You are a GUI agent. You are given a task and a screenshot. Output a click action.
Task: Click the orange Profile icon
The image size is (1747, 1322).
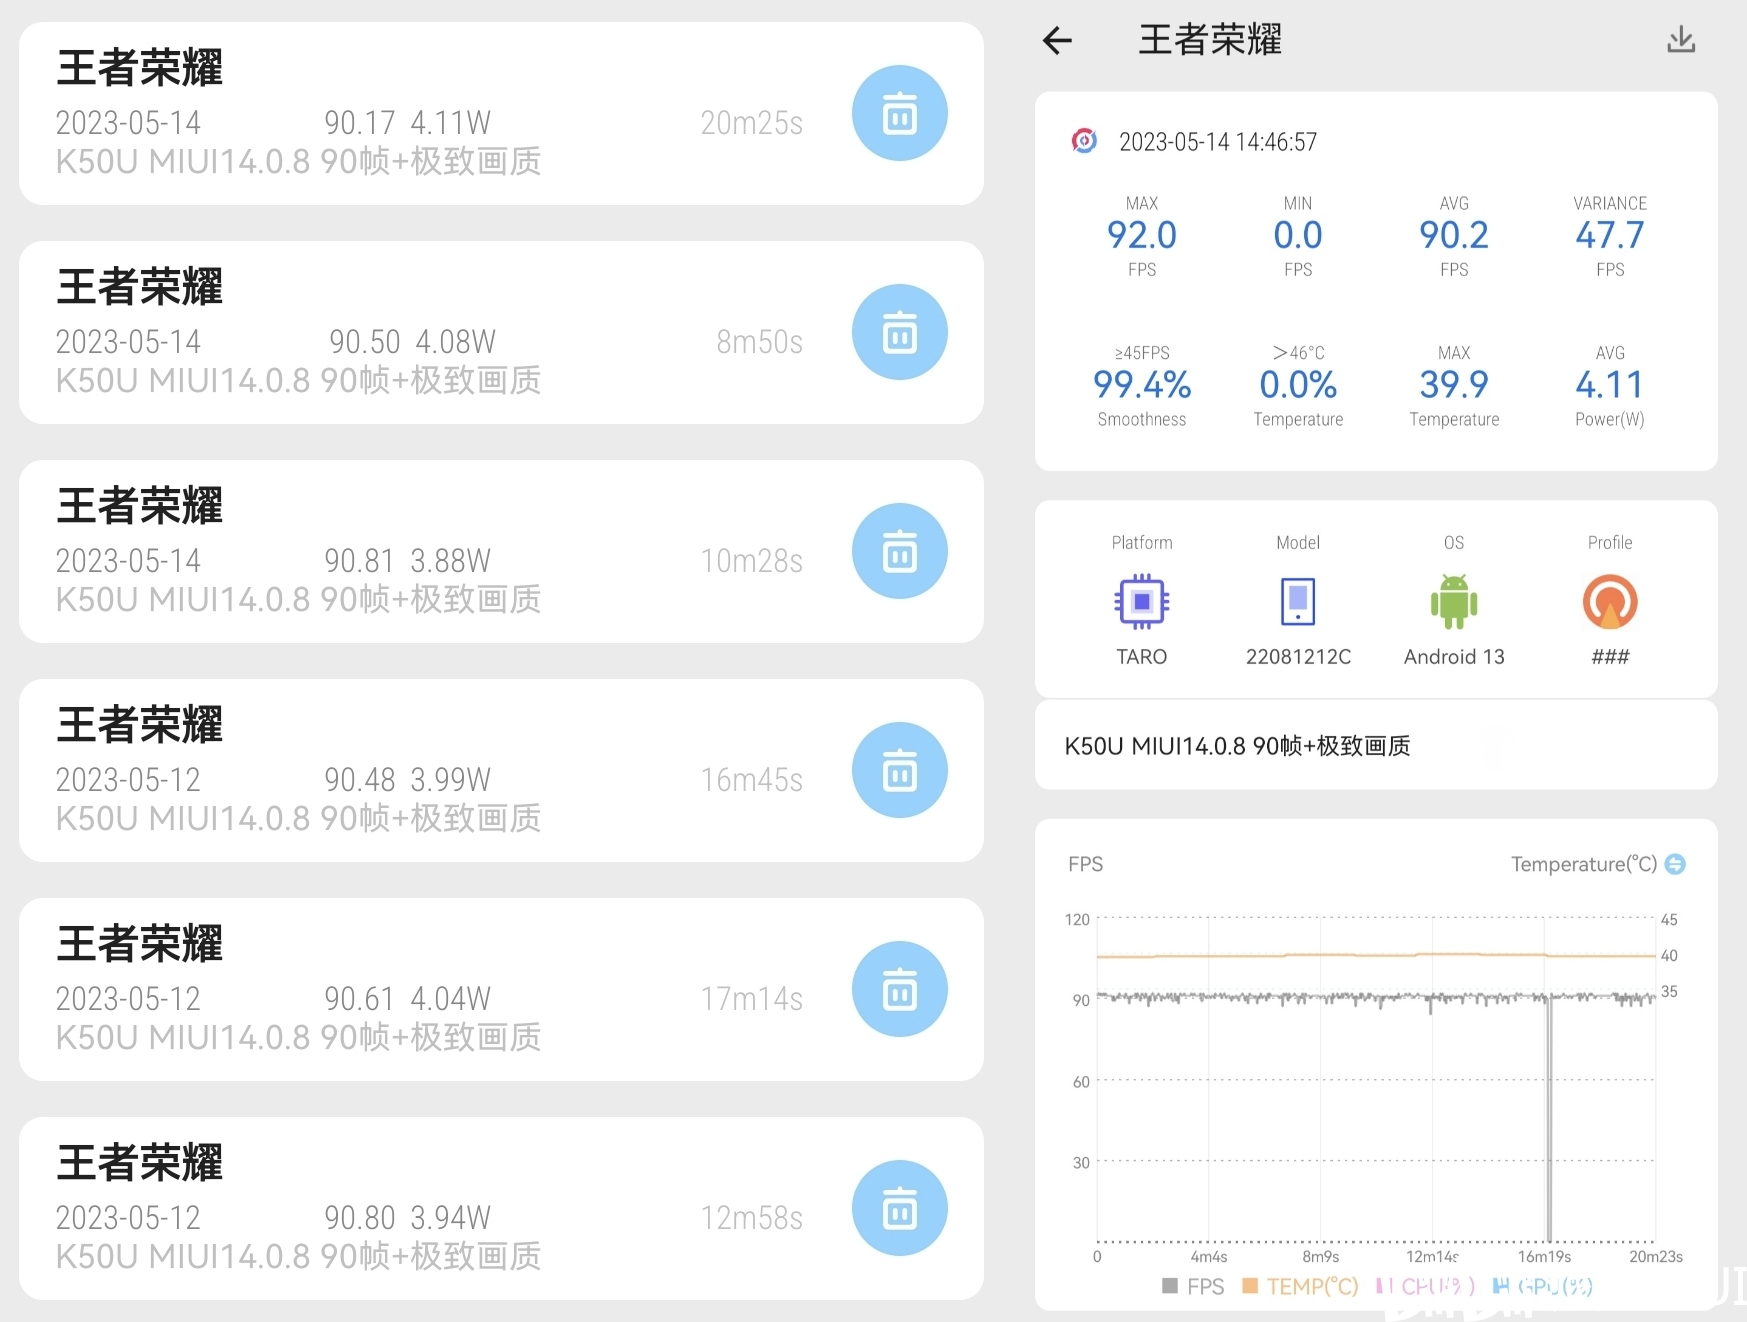click(1610, 602)
